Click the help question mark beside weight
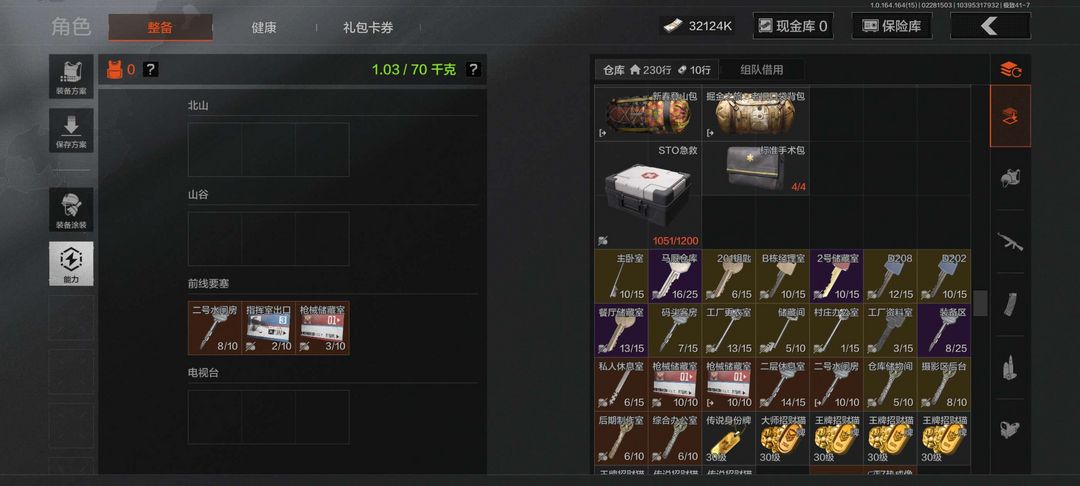This screenshot has height=486, width=1080. tap(472, 70)
